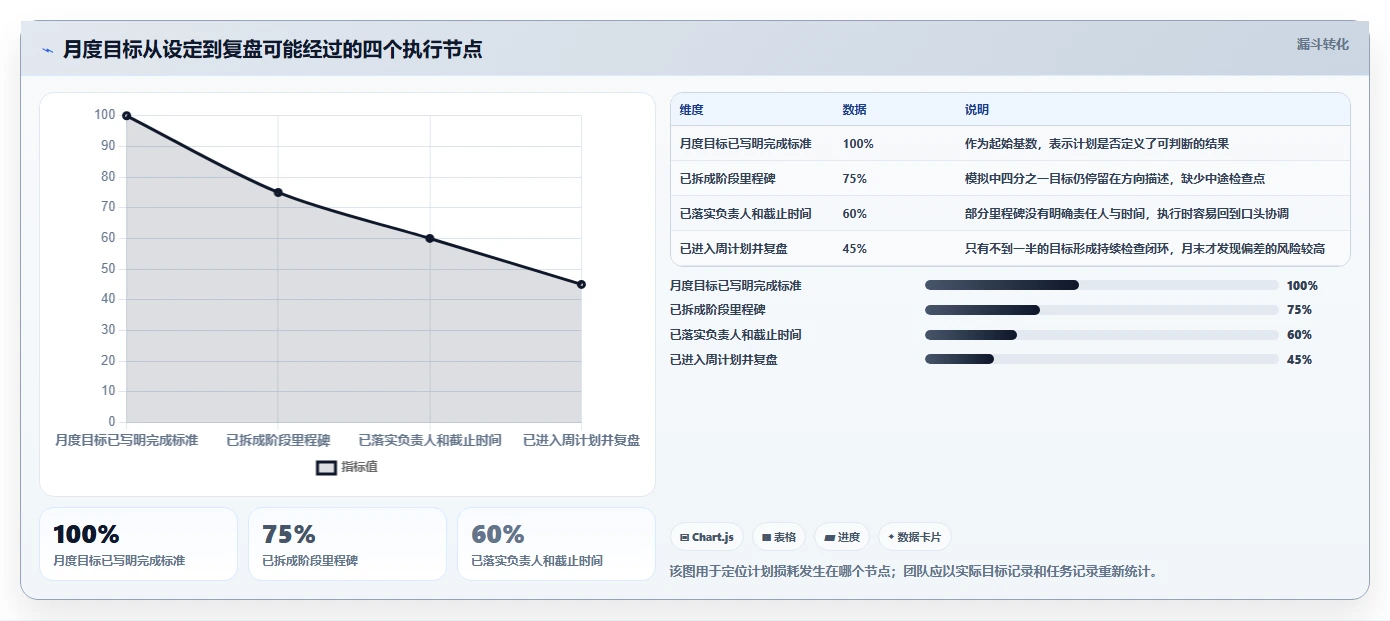The image size is (1390, 621).
Task: Click the chart data point at 45
Action: [581, 285]
